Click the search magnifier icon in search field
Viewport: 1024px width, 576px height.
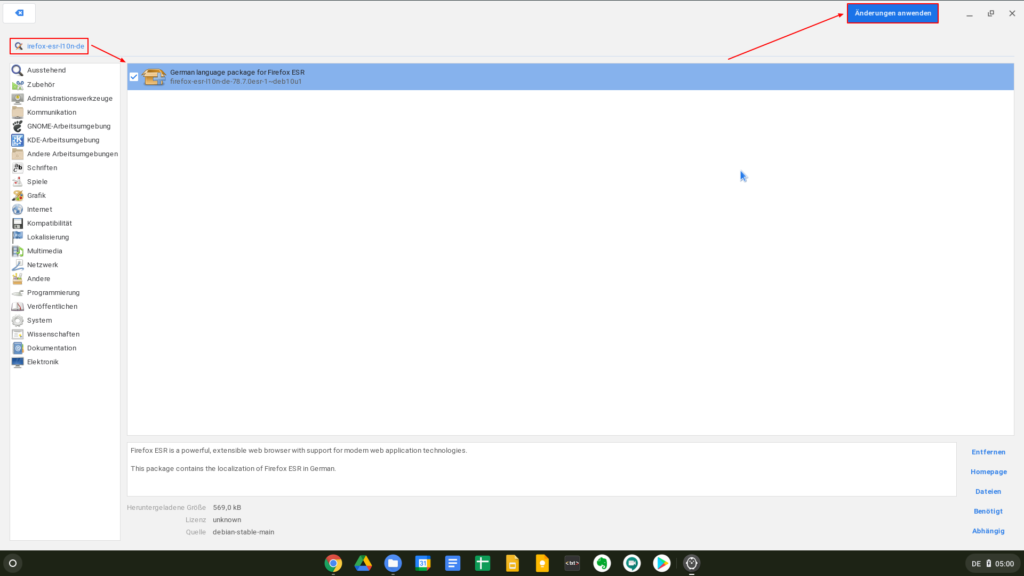tap(18, 46)
